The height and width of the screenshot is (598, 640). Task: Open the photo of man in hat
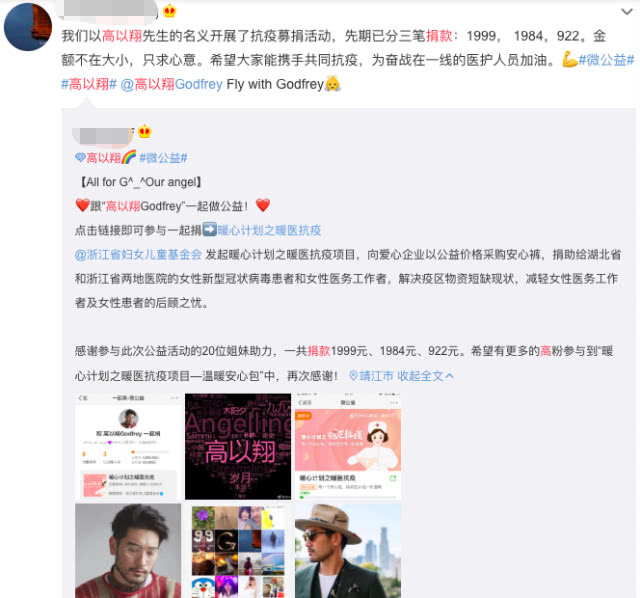(348, 551)
